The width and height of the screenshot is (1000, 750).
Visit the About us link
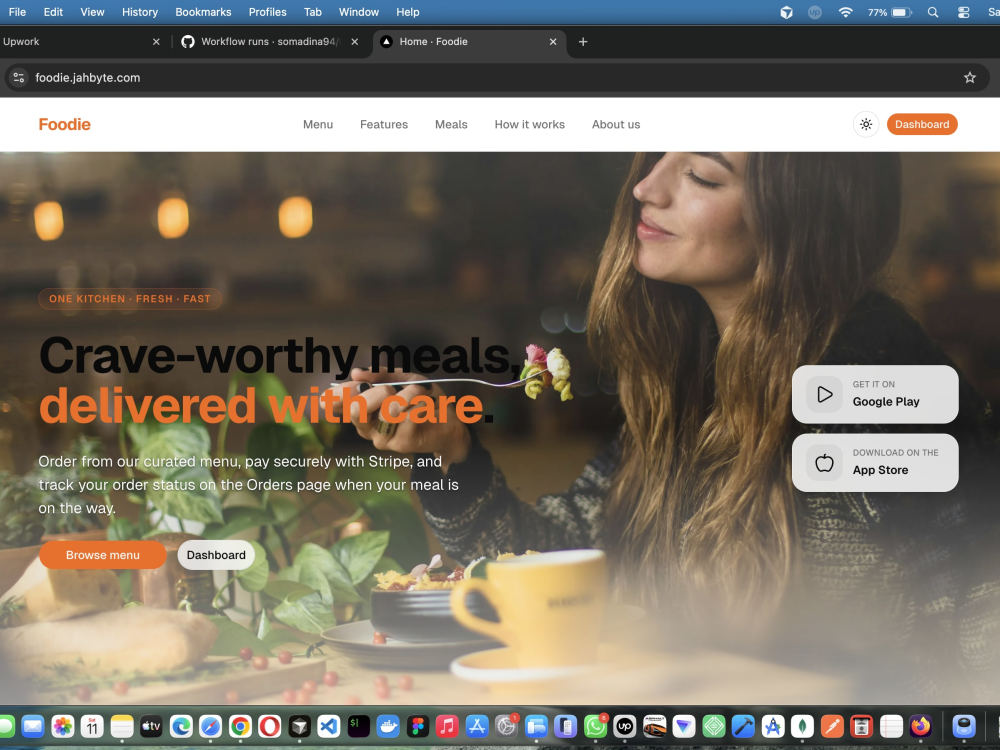615,124
